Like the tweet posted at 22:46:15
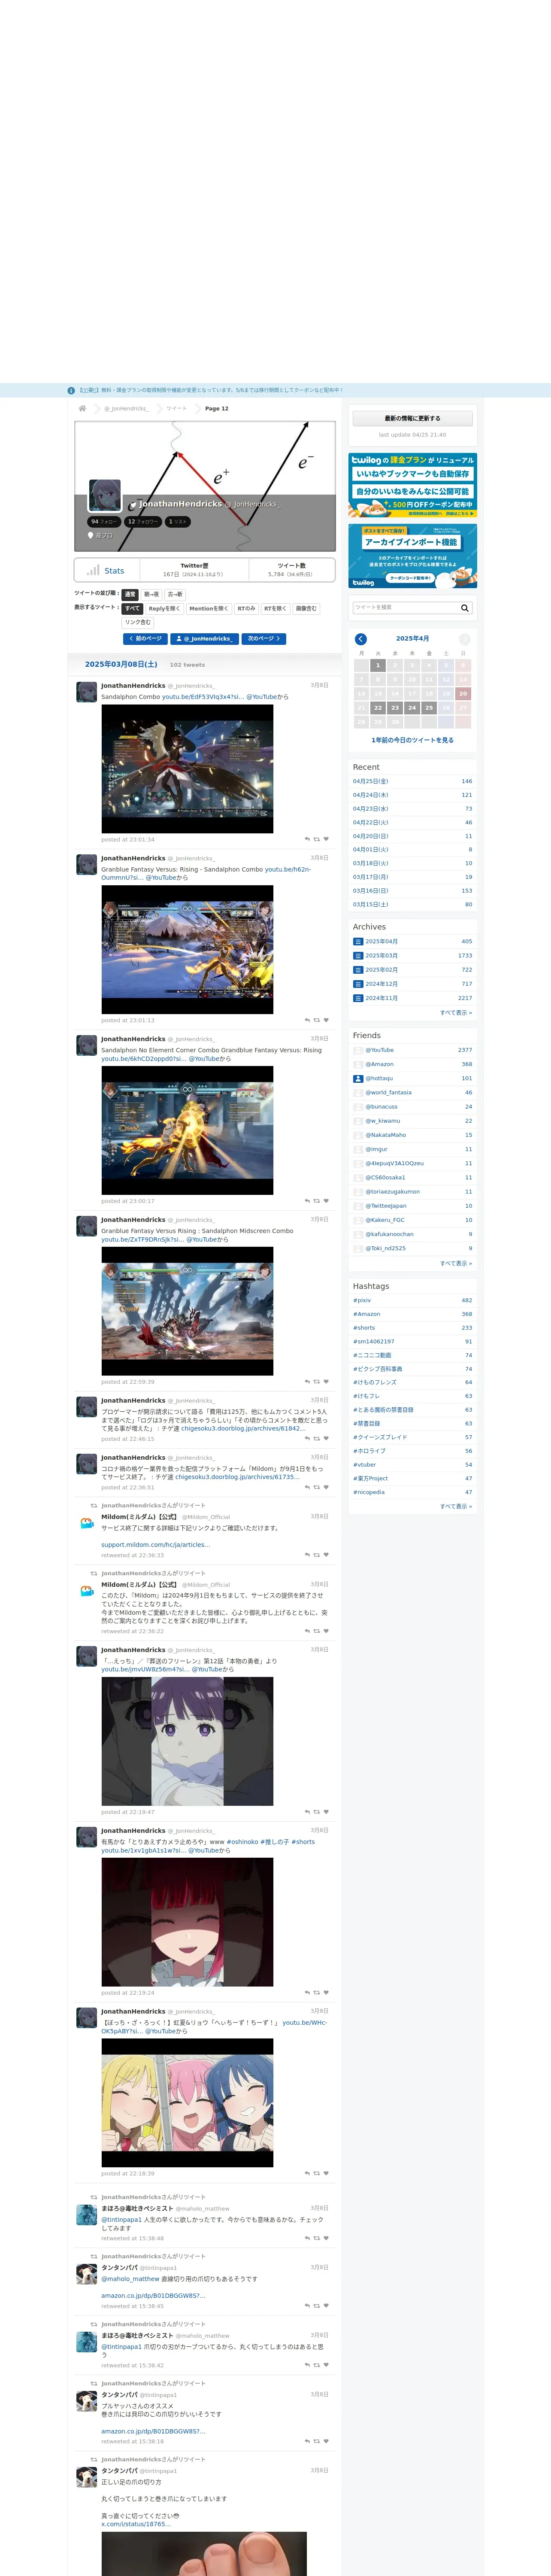Image resolution: width=551 pixels, height=2576 pixels. coord(326,1439)
